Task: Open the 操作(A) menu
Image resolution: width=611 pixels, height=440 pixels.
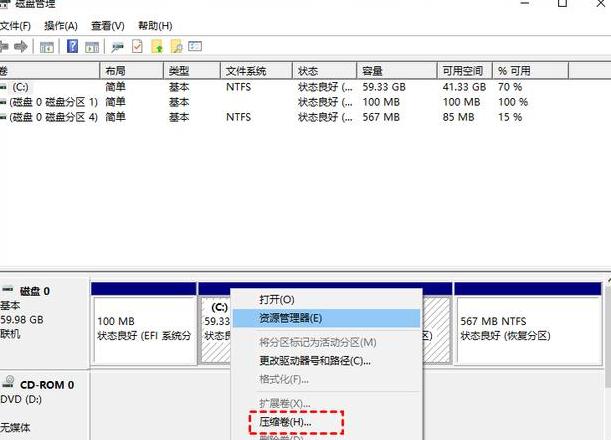Action: tap(61, 26)
